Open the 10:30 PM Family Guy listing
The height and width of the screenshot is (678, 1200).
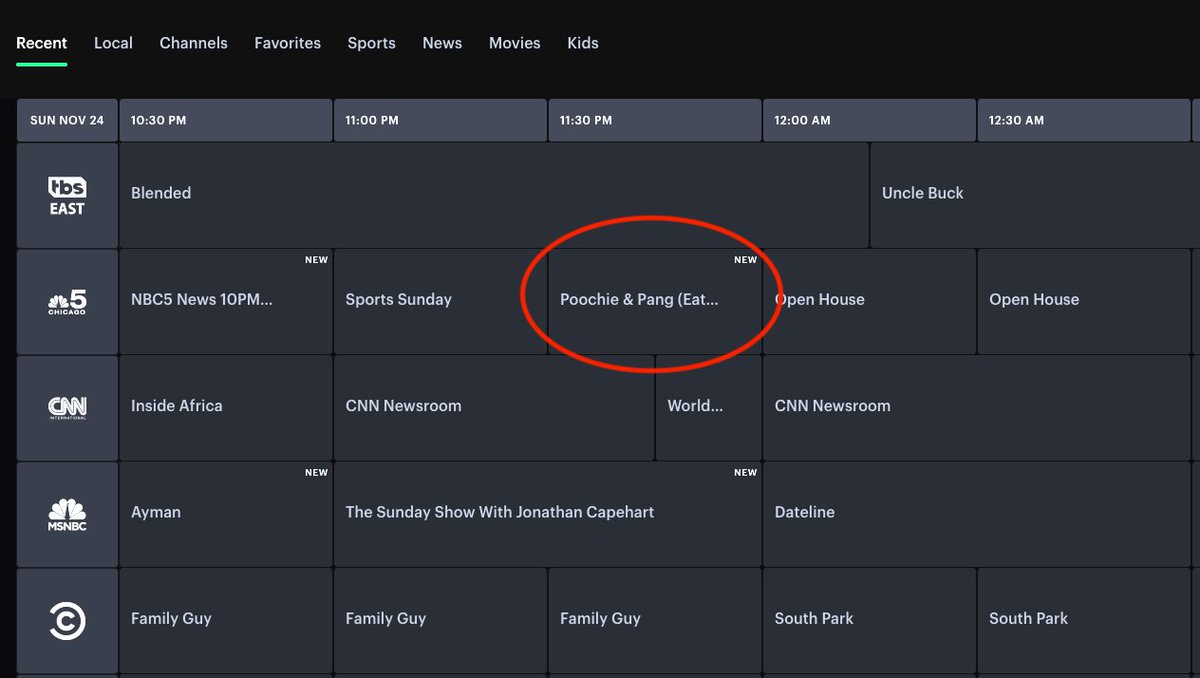(225, 621)
